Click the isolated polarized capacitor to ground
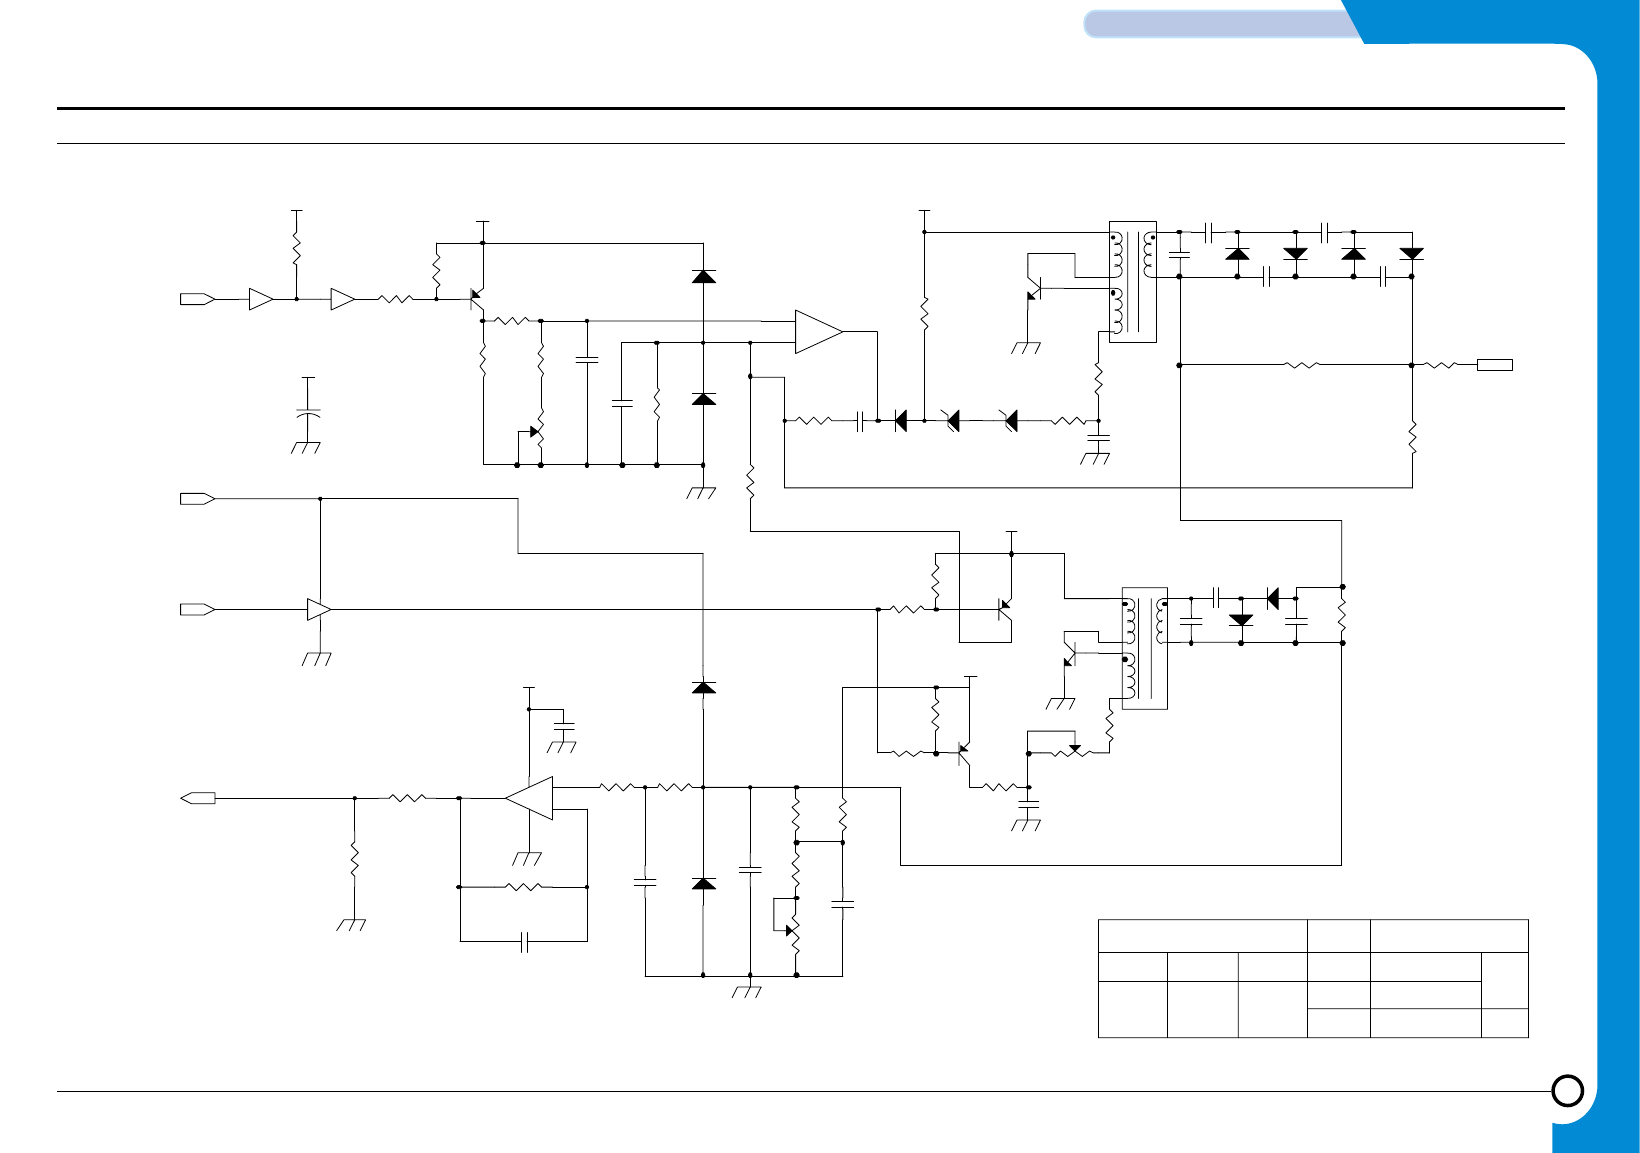 [309, 414]
